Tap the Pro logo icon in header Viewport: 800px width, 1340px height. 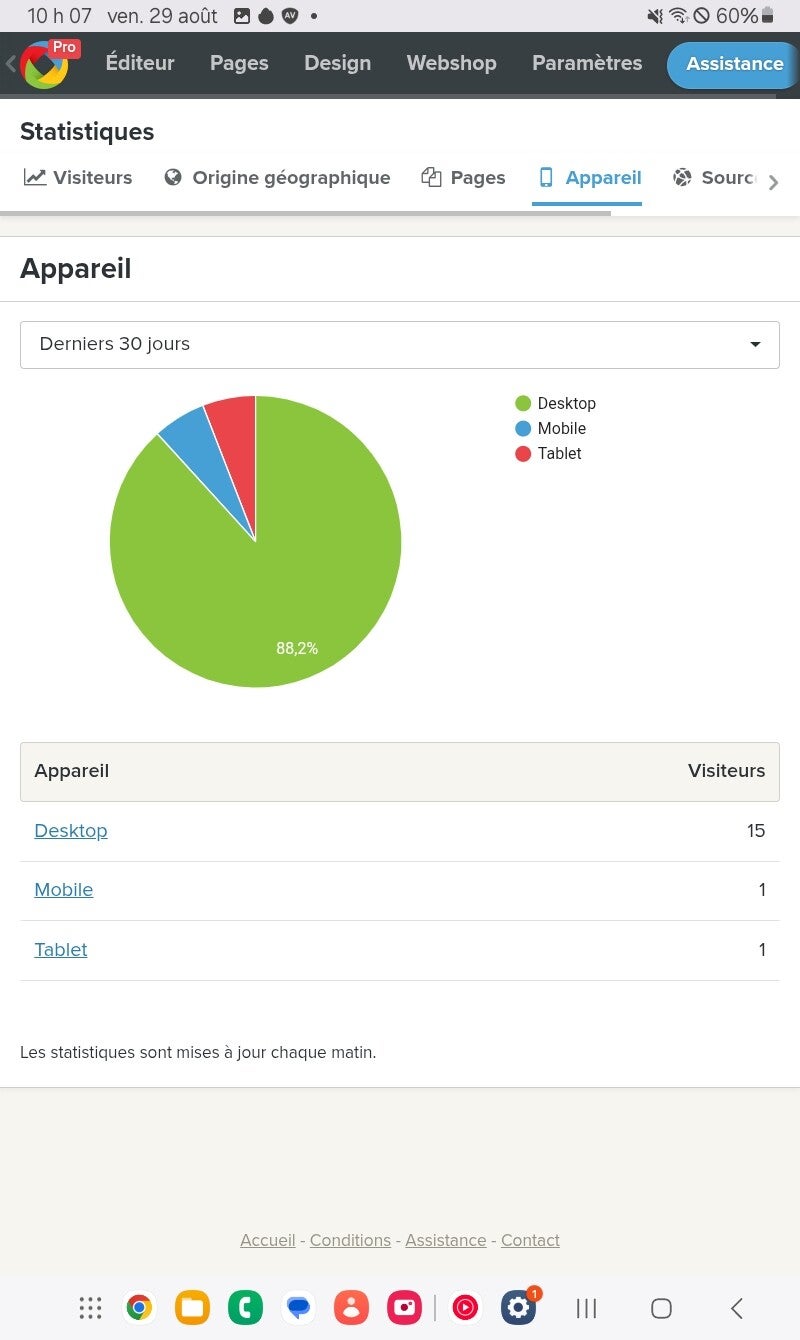tap(45, 64)
